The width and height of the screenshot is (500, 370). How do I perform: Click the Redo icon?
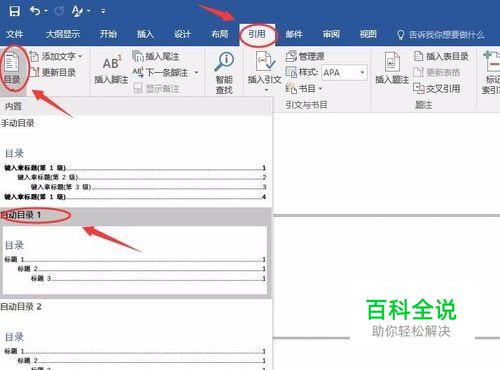click(59, 11)
